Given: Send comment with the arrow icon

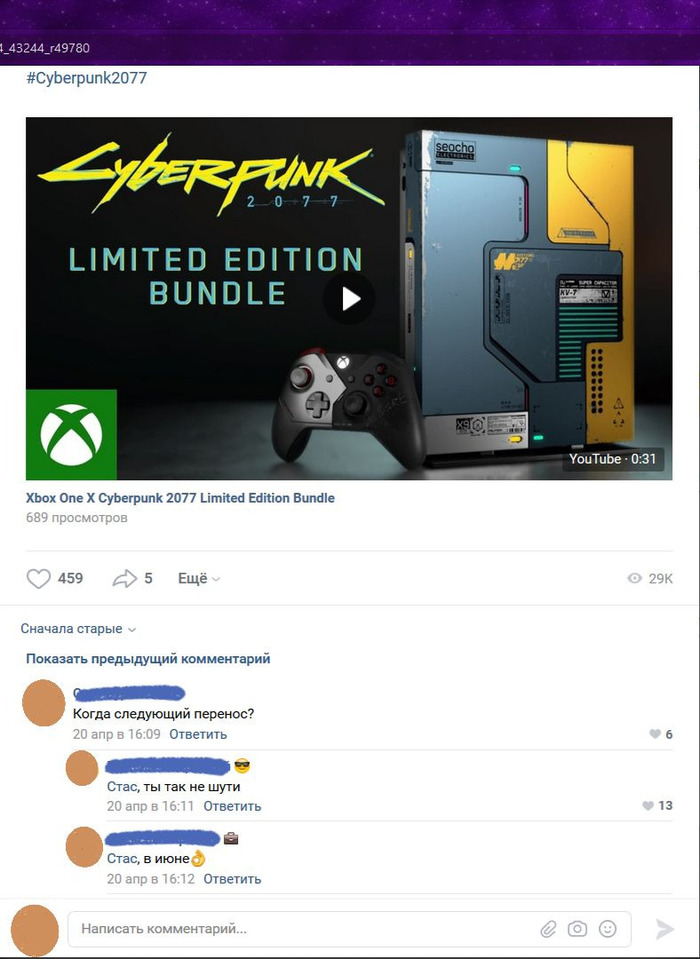Looking at the screenshot, I should click(665, 929).
